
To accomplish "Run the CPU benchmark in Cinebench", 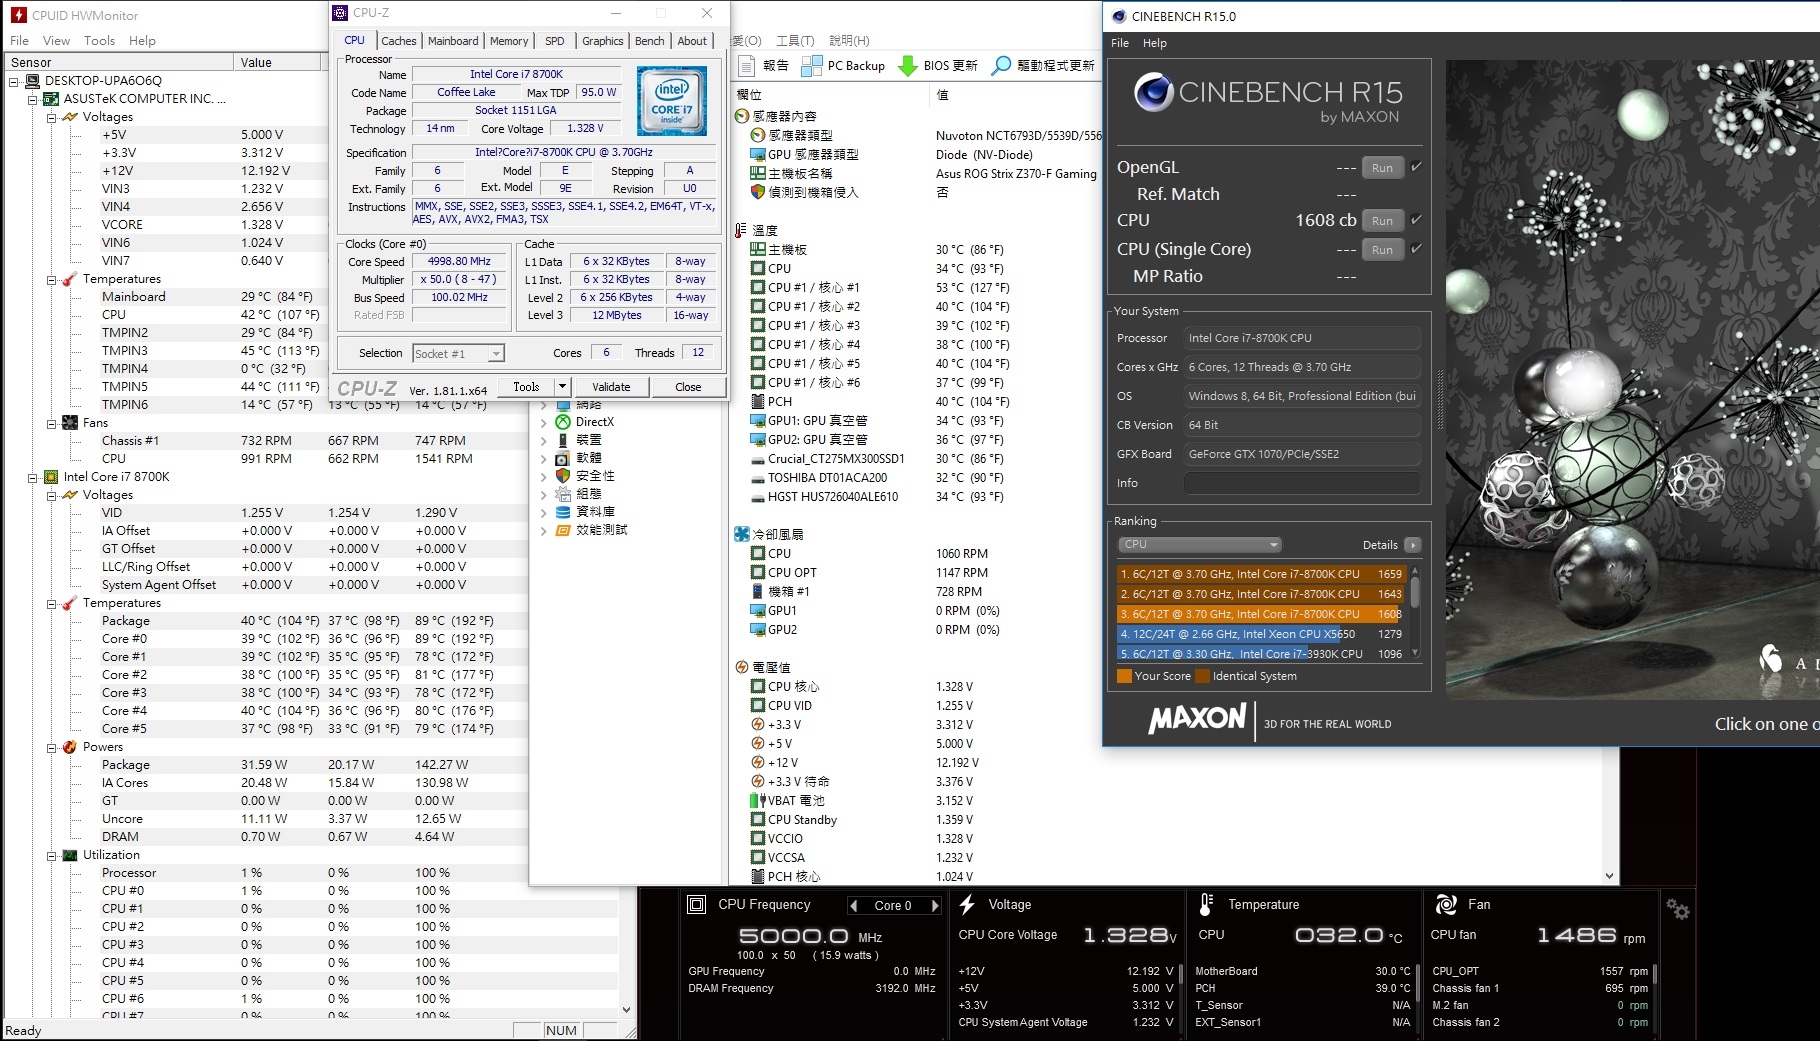I will [1382, 221].
